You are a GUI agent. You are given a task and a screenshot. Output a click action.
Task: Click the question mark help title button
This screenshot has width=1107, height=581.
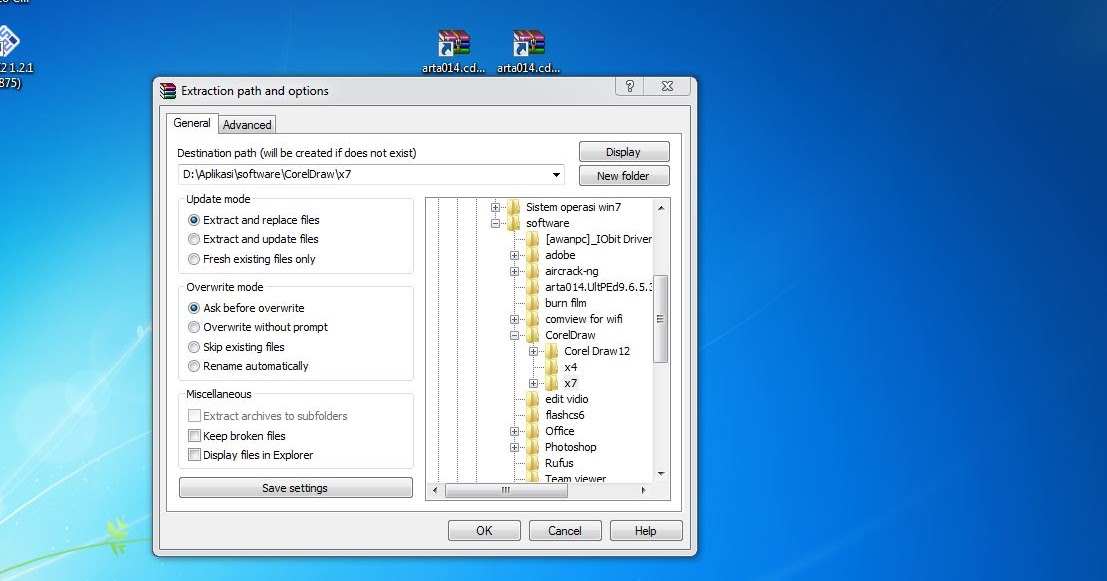[630, 86]
